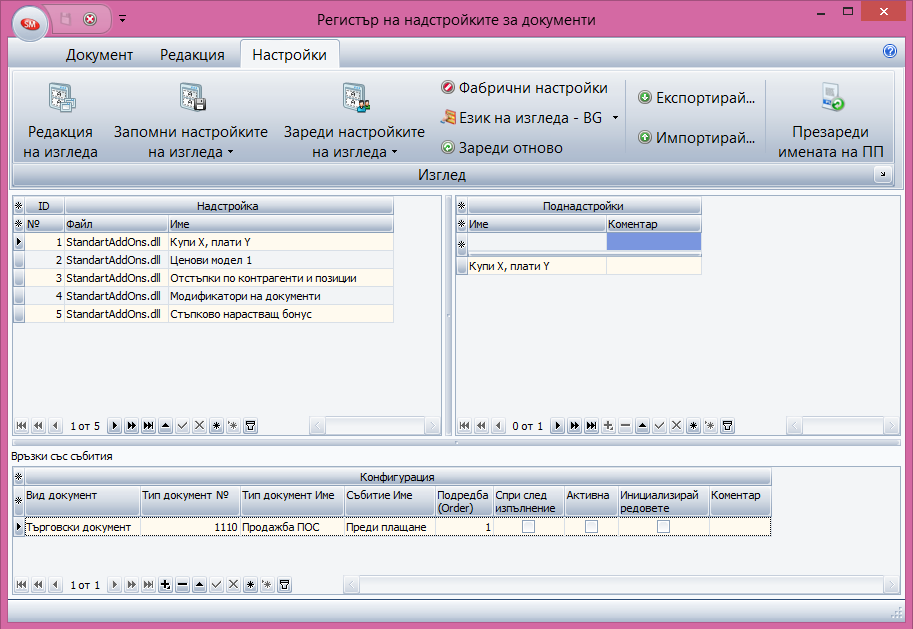Click Фабрични настройки
The height and width of the screenshot is (629, 913).
point(525,88)
